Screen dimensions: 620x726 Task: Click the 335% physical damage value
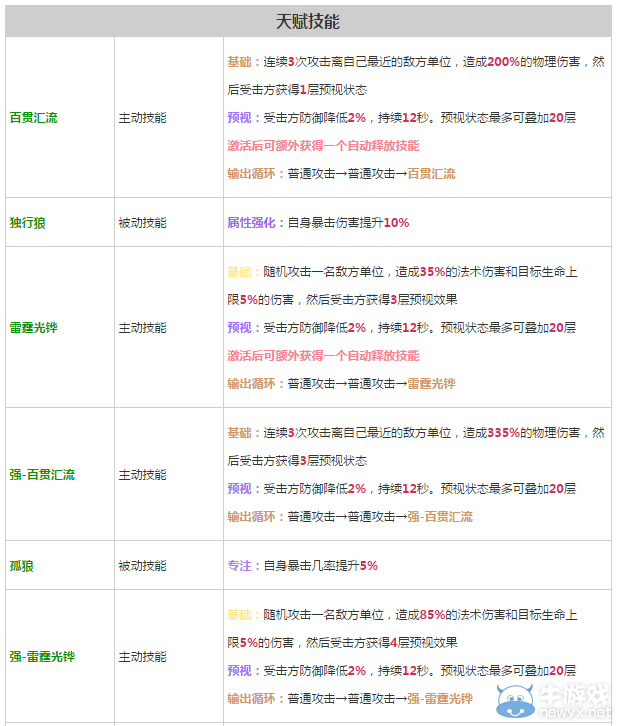point(503,433)
